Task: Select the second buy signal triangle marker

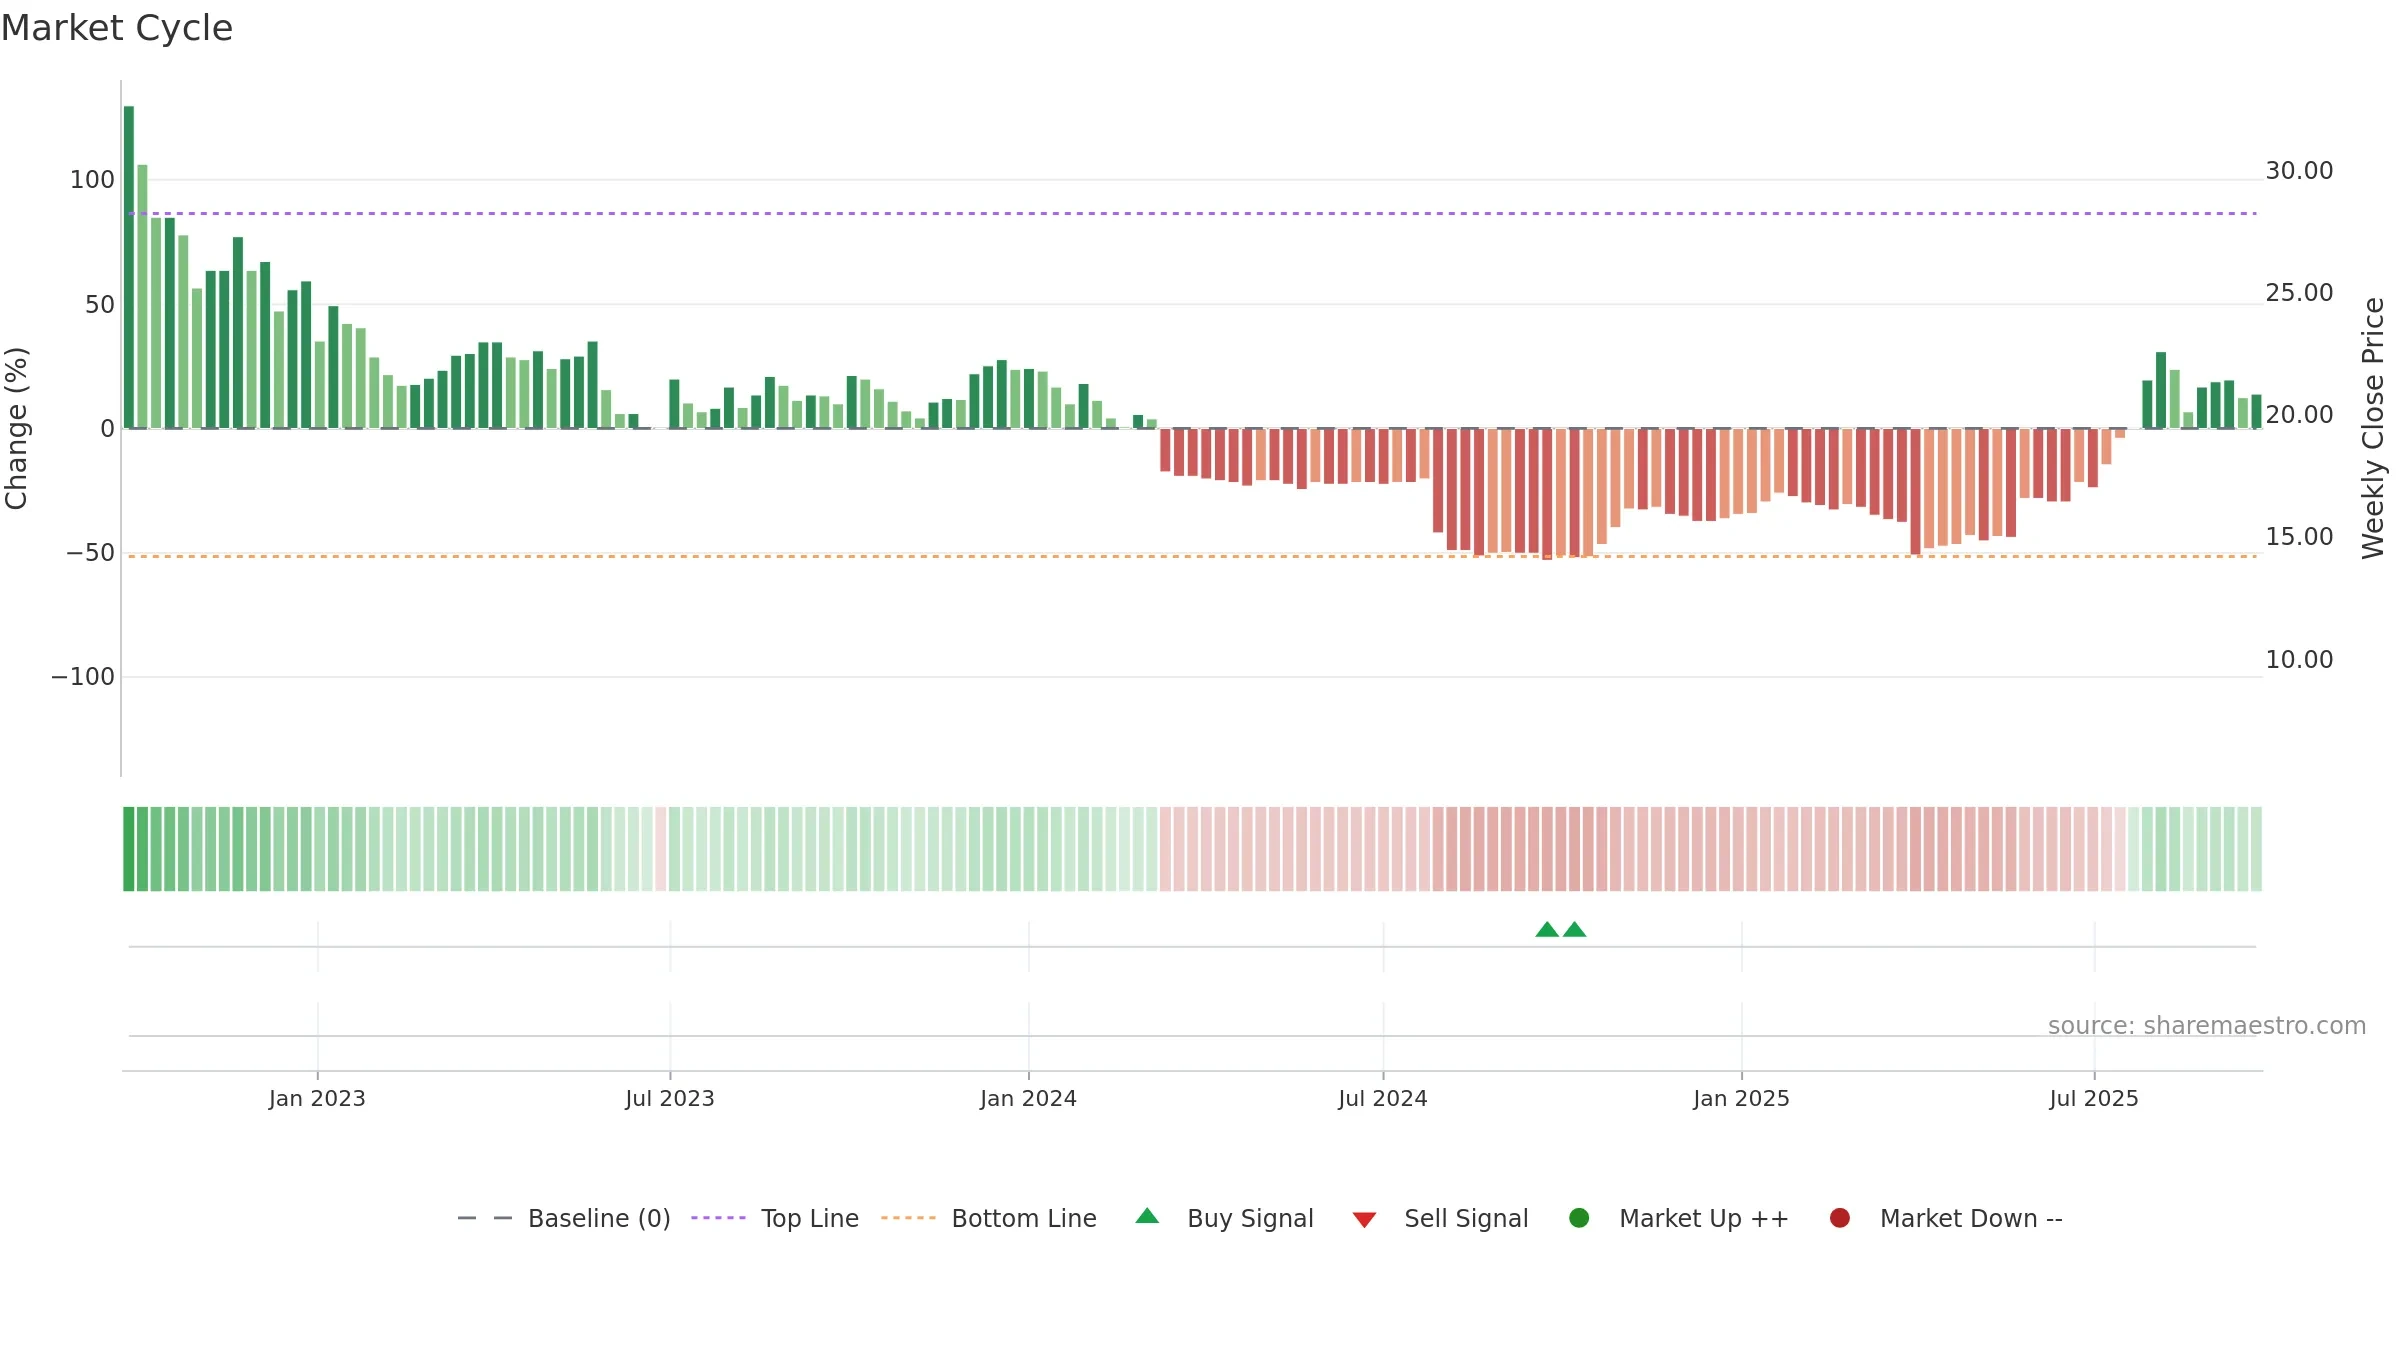Action: point(1574,929)
